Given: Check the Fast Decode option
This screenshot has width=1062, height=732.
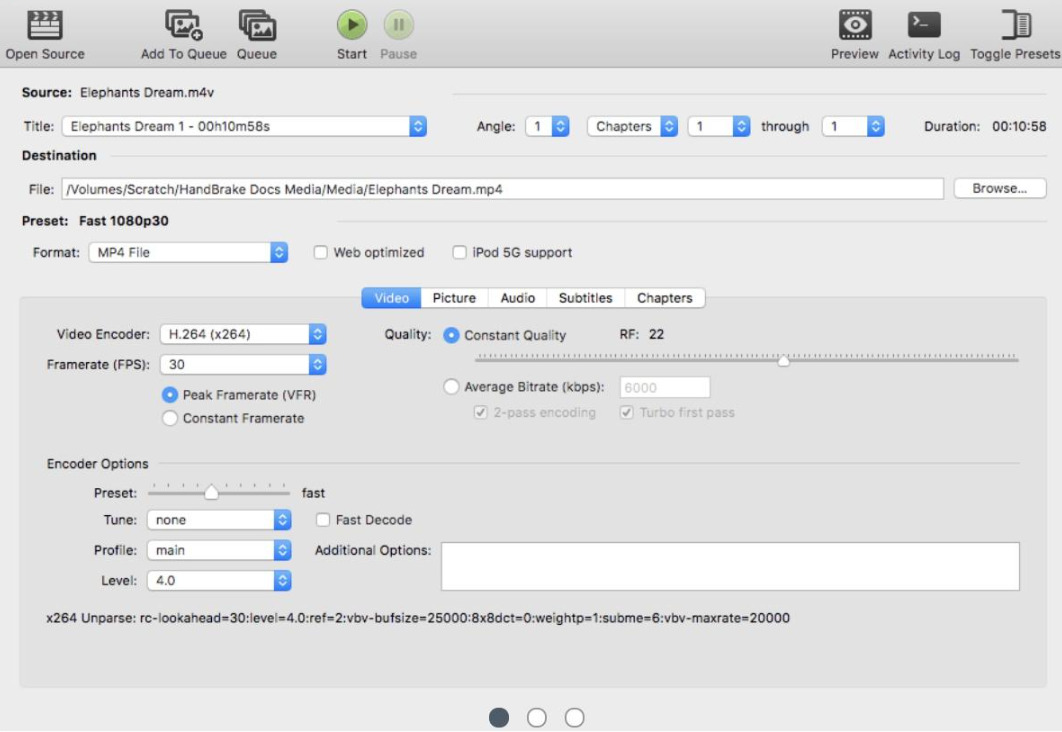Looking at the screenshot, I should pyautogui.click(x=323, y=520).
